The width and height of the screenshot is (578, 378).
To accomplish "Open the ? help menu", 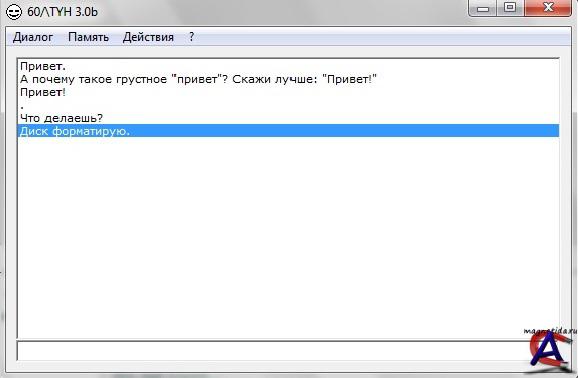I will pyautogui.click(x=191, y=37).
